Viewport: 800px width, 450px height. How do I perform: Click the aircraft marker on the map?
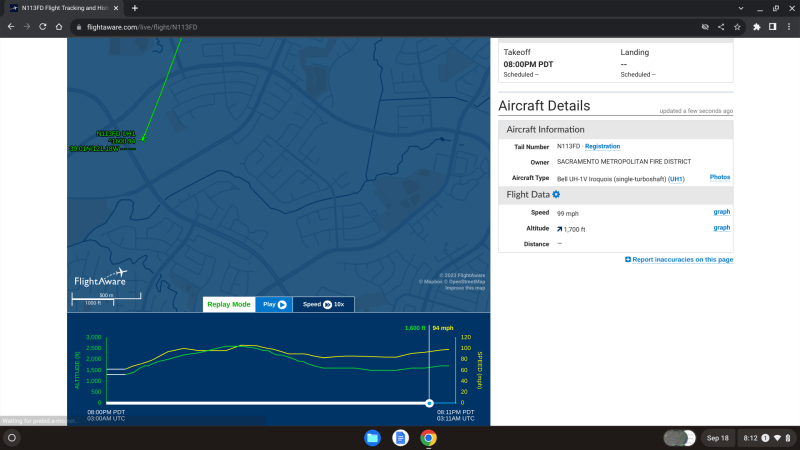(143, 138)
